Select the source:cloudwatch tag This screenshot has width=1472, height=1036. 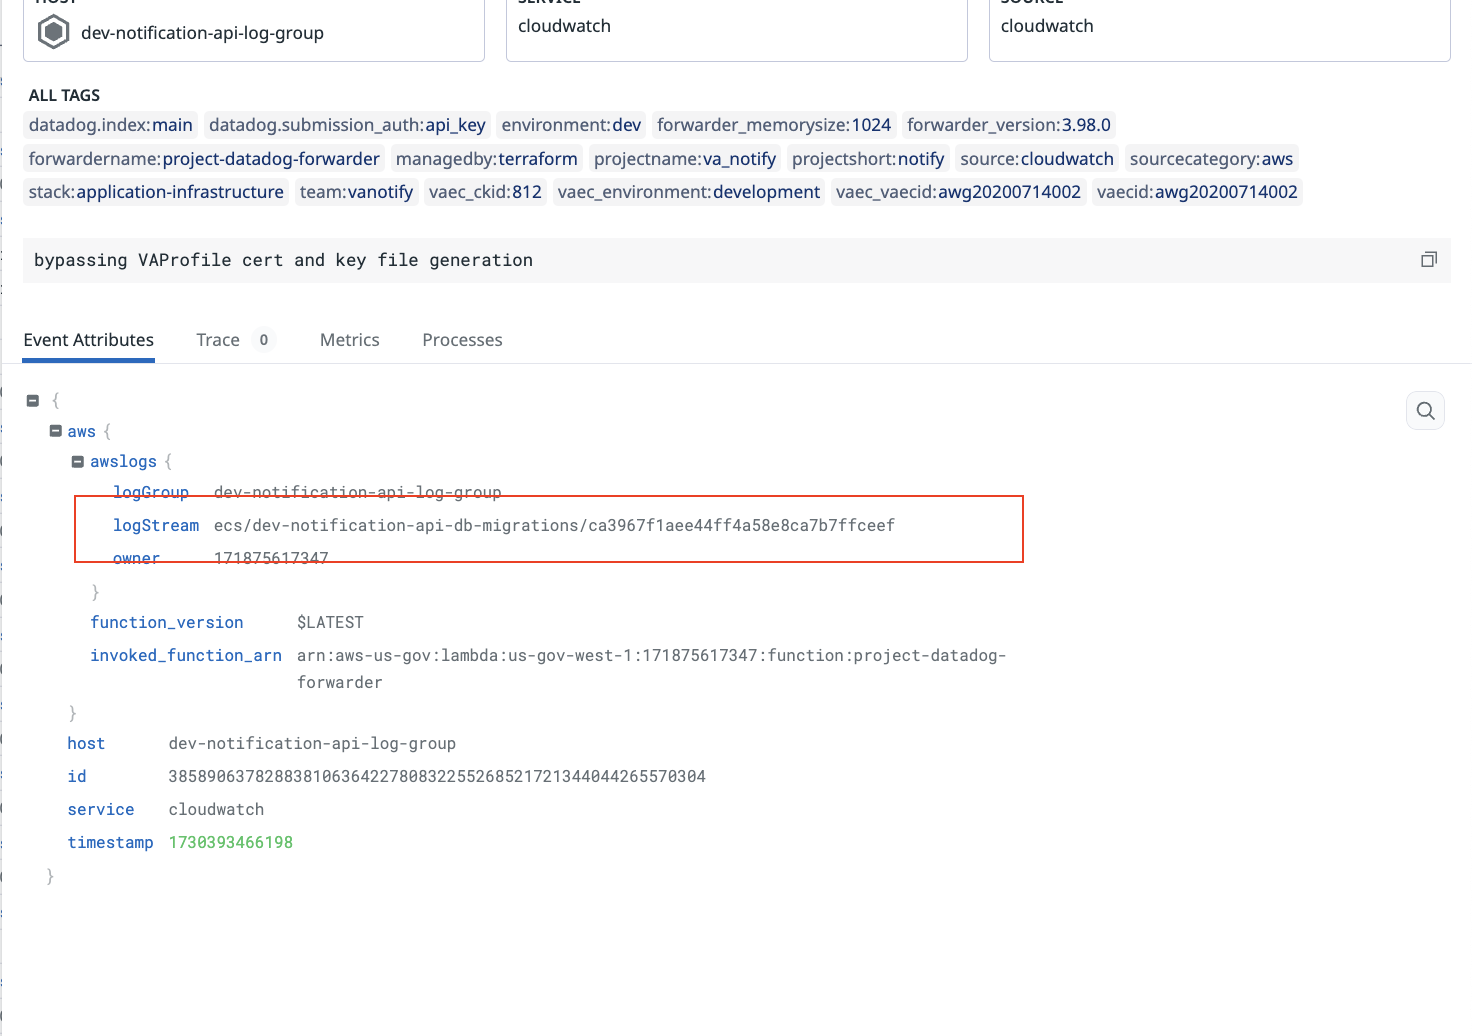pyautogui.click(x=1037, y=159)
